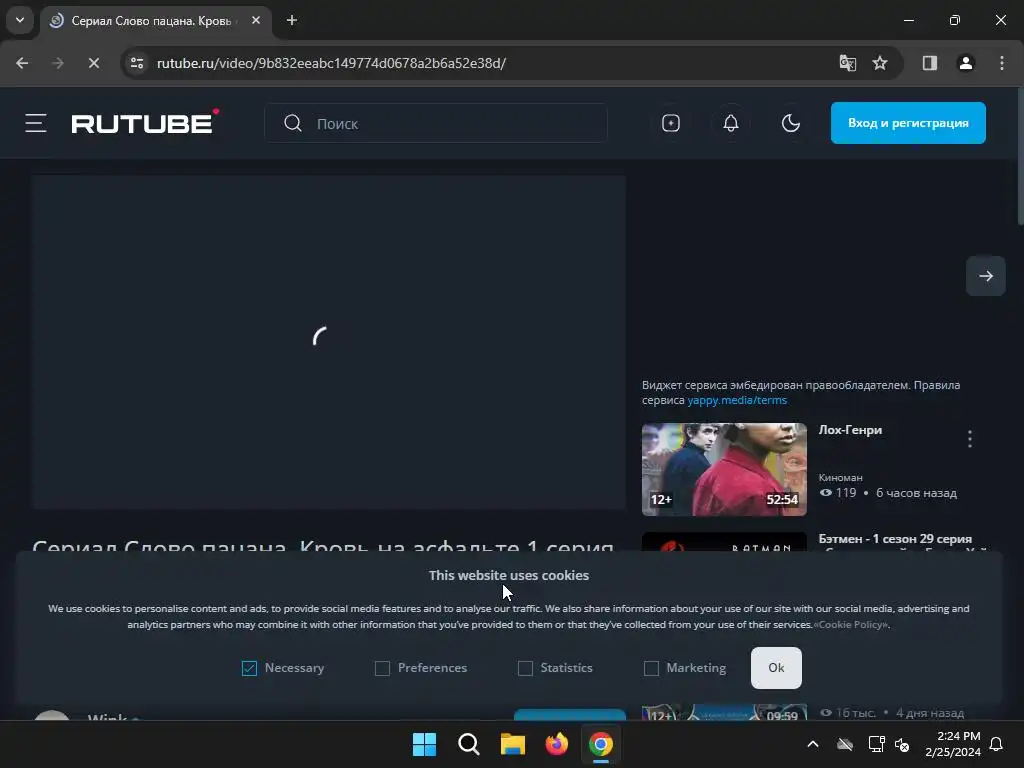Launch Firefox from the taskbar
This screenshot has height=768, width=1024.
point(556,744)
